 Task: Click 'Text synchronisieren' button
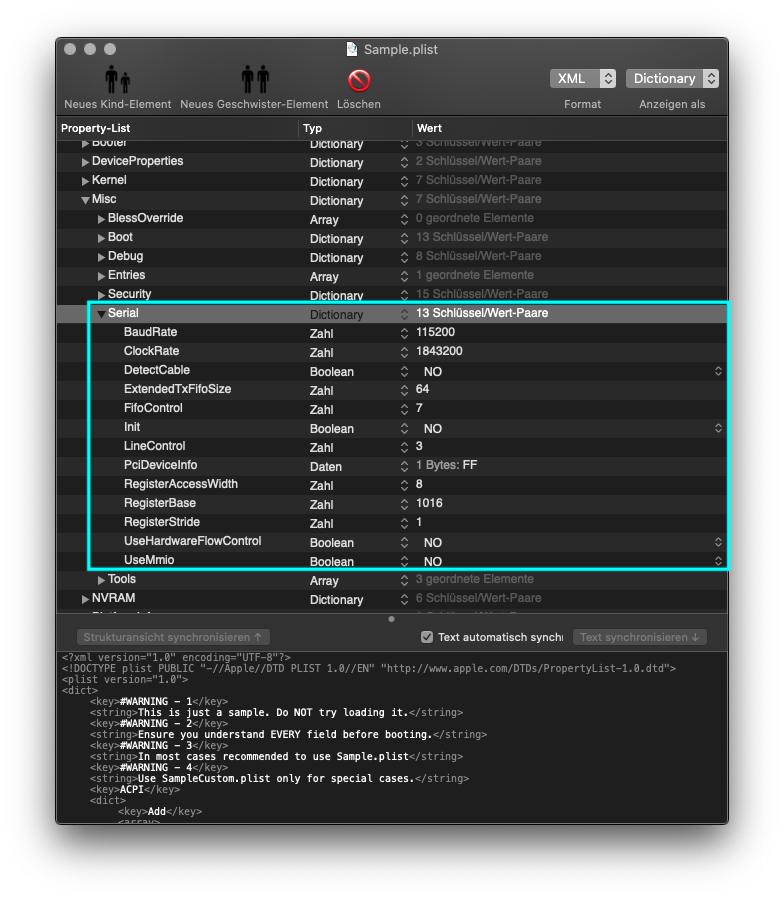coord(640,637)
